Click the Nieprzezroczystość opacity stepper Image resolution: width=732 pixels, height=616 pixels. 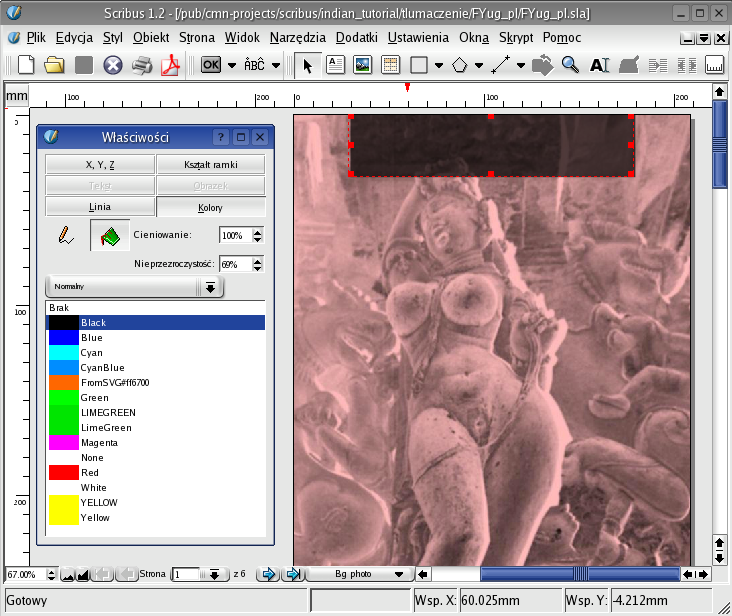tap(257, 265)
